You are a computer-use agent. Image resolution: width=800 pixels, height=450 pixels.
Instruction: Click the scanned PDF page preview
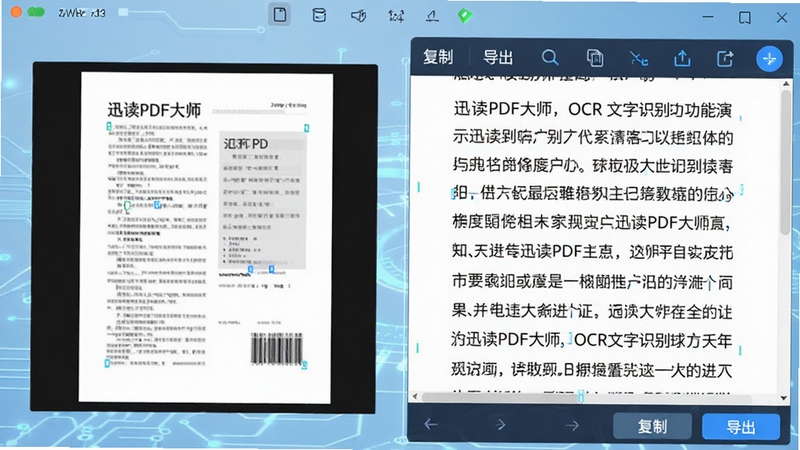point(206,237)
